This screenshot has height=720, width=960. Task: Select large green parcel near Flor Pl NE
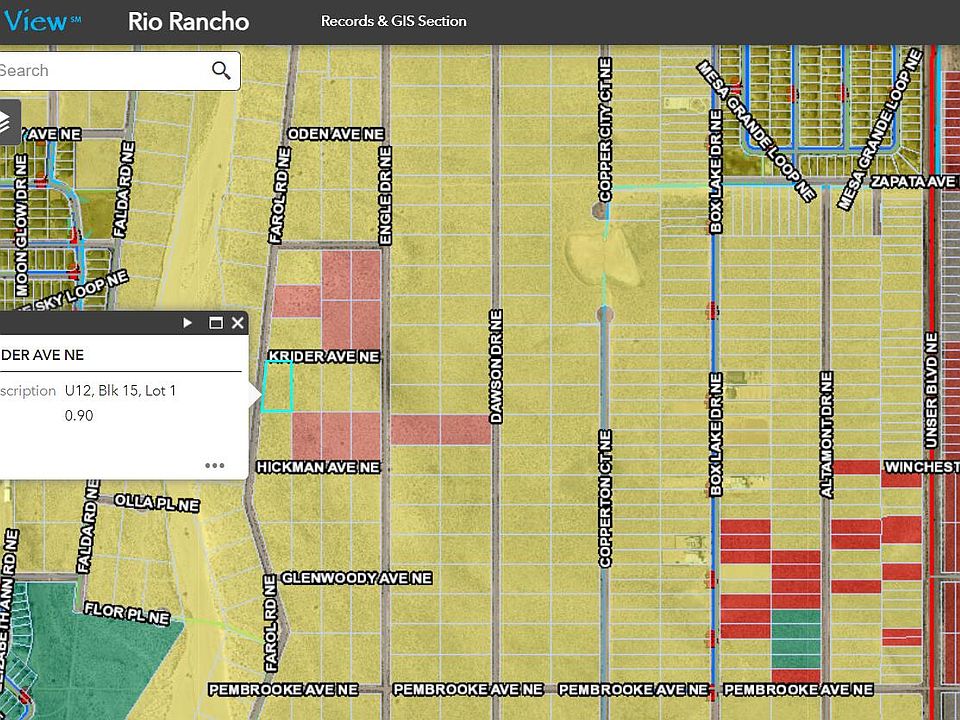coord(90,640)
